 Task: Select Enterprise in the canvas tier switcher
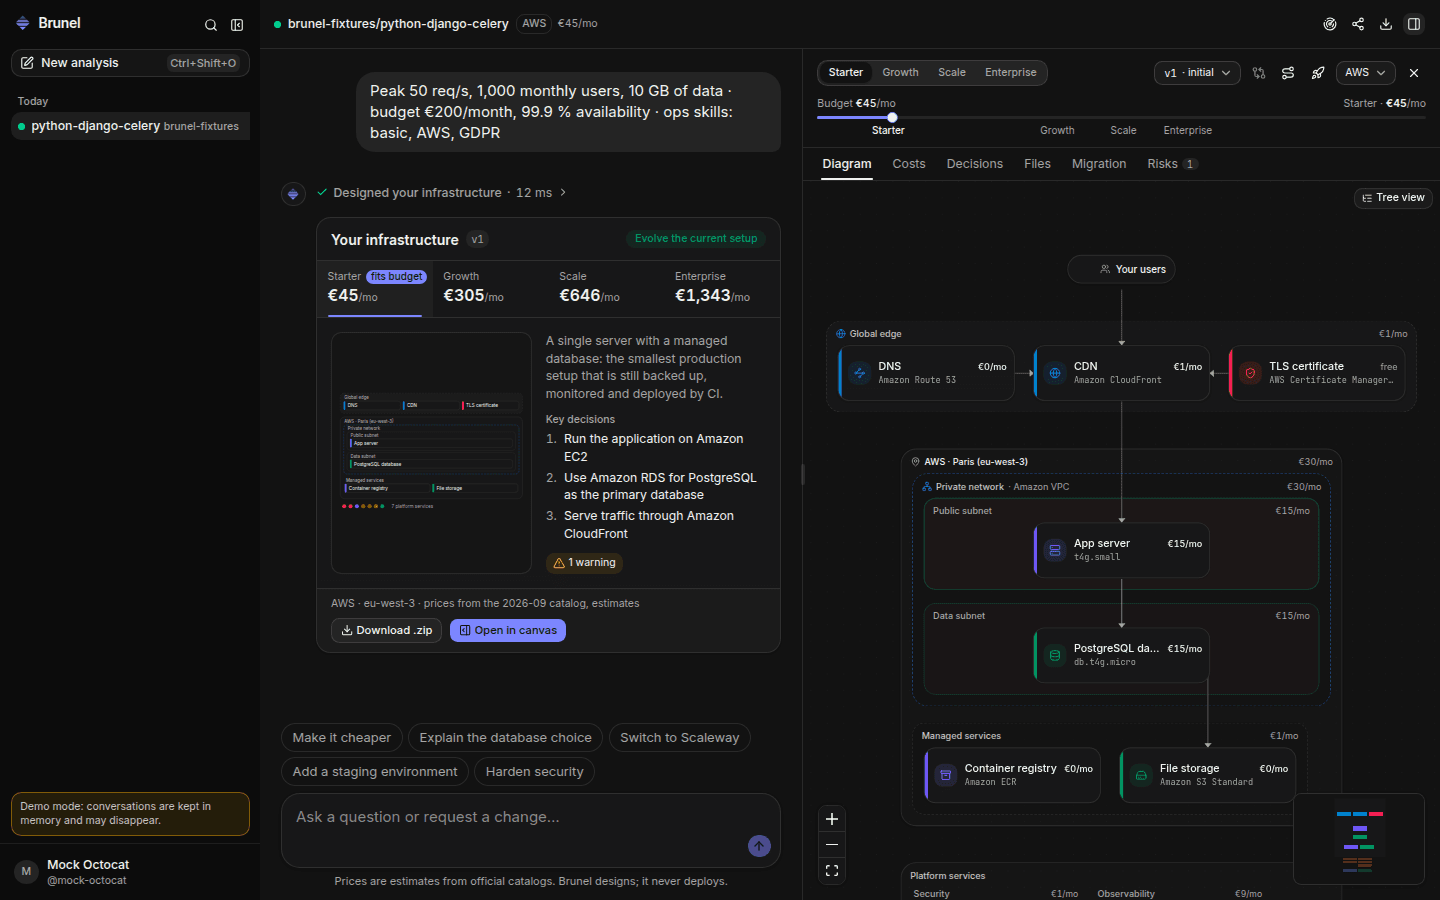pos(1011,73)
